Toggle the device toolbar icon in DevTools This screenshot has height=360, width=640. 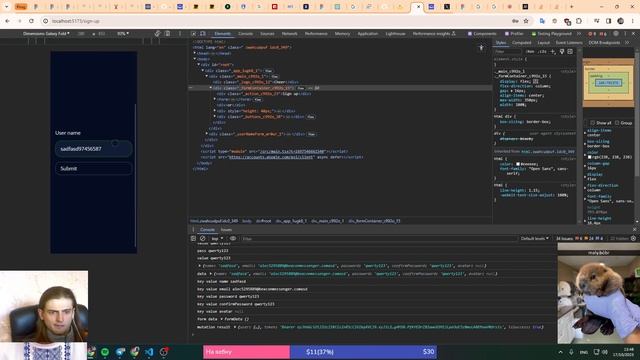[x=202, y=33]
